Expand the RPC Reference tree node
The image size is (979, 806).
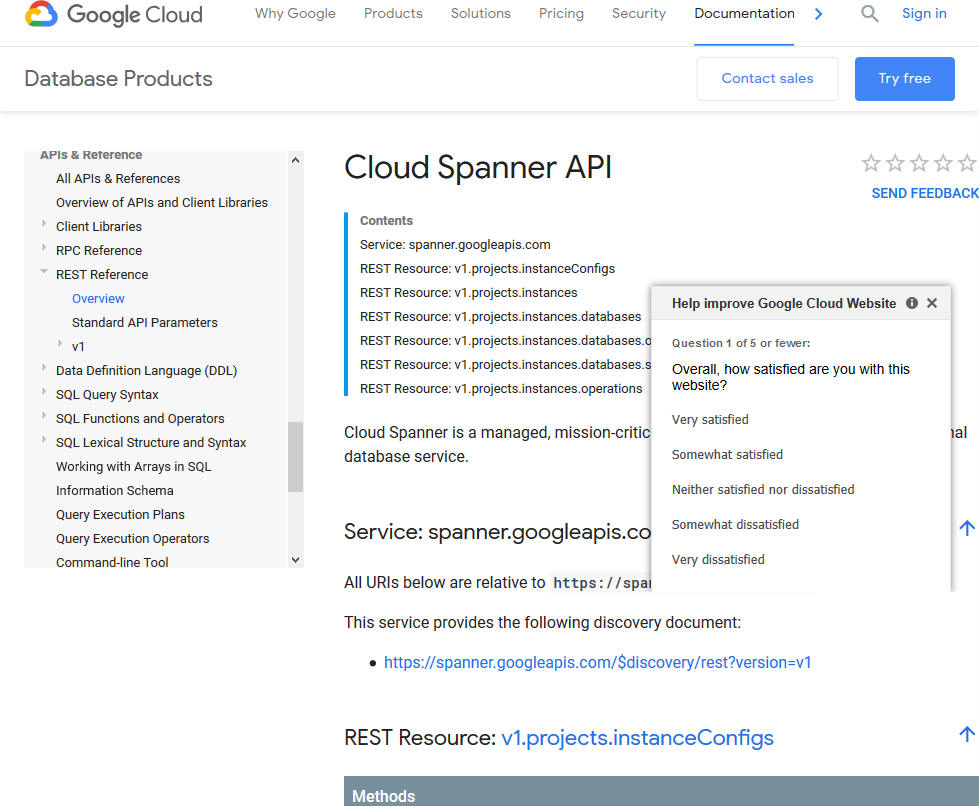(x=44, y=247)
